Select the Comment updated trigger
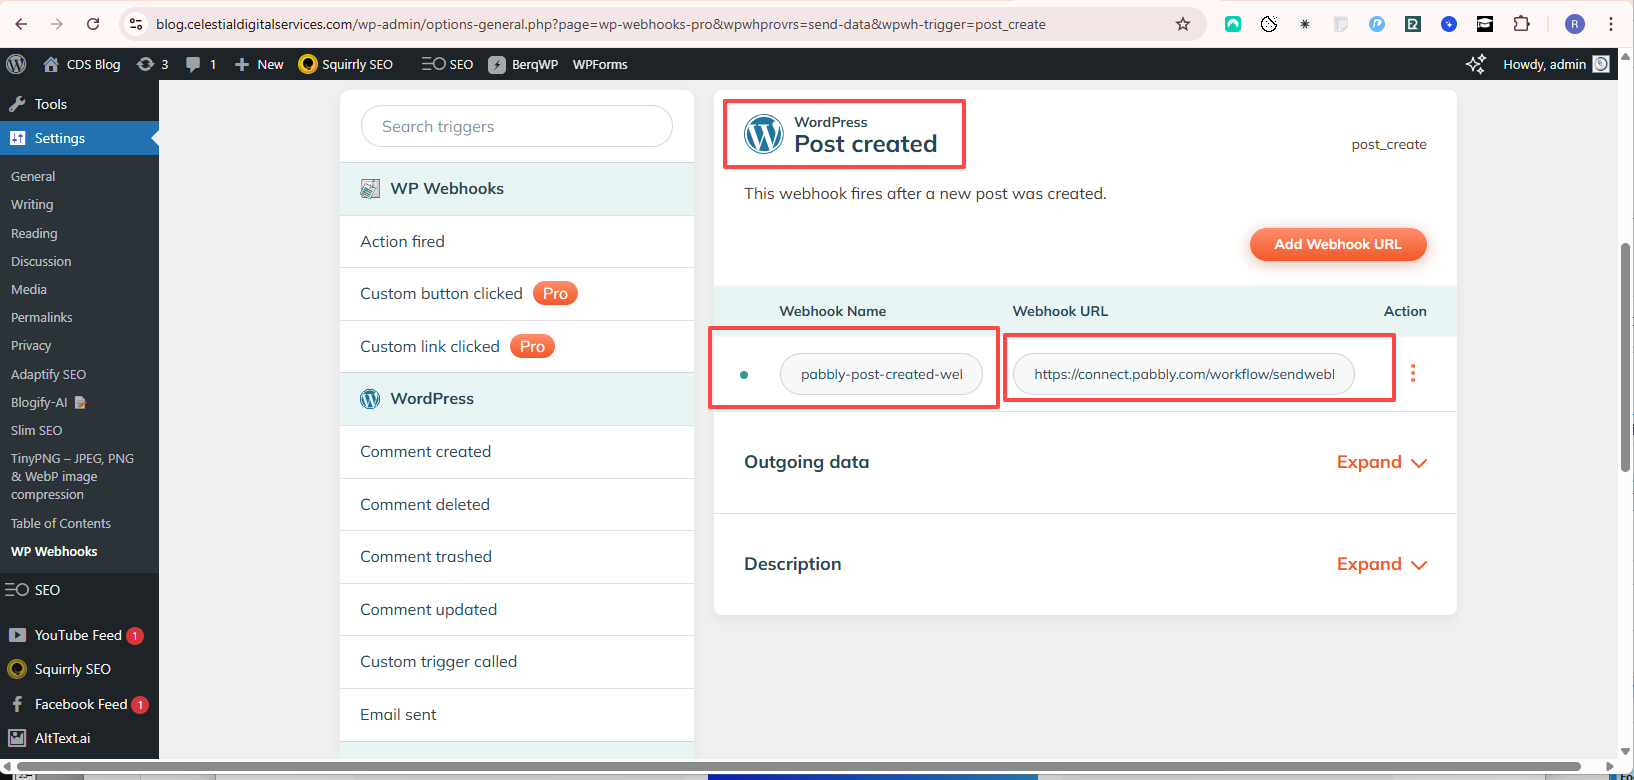Viewport: 1634px width, 780px height. (x=517, y=610)
